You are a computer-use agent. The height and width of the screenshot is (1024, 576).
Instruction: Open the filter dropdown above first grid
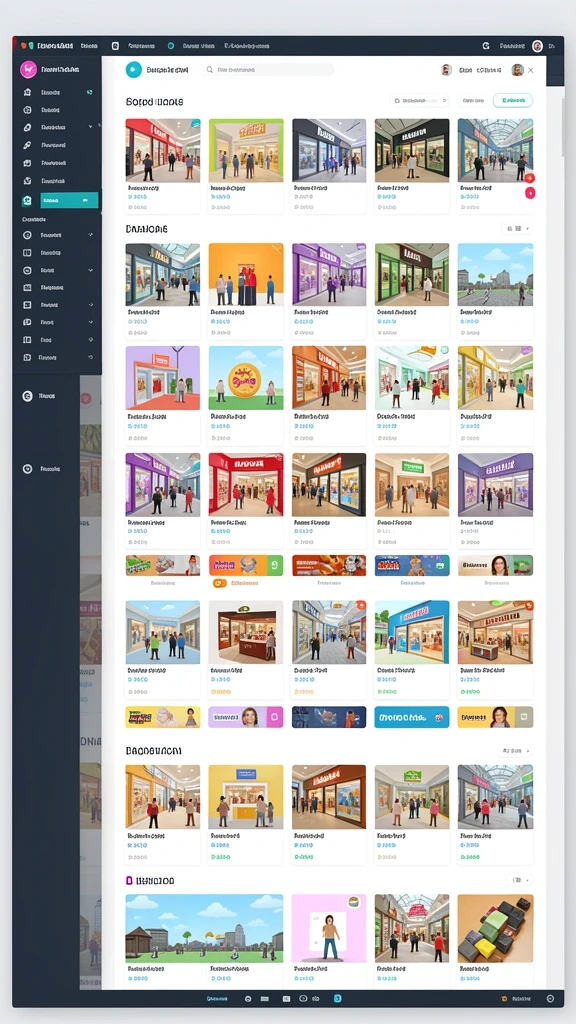point(420,101)
